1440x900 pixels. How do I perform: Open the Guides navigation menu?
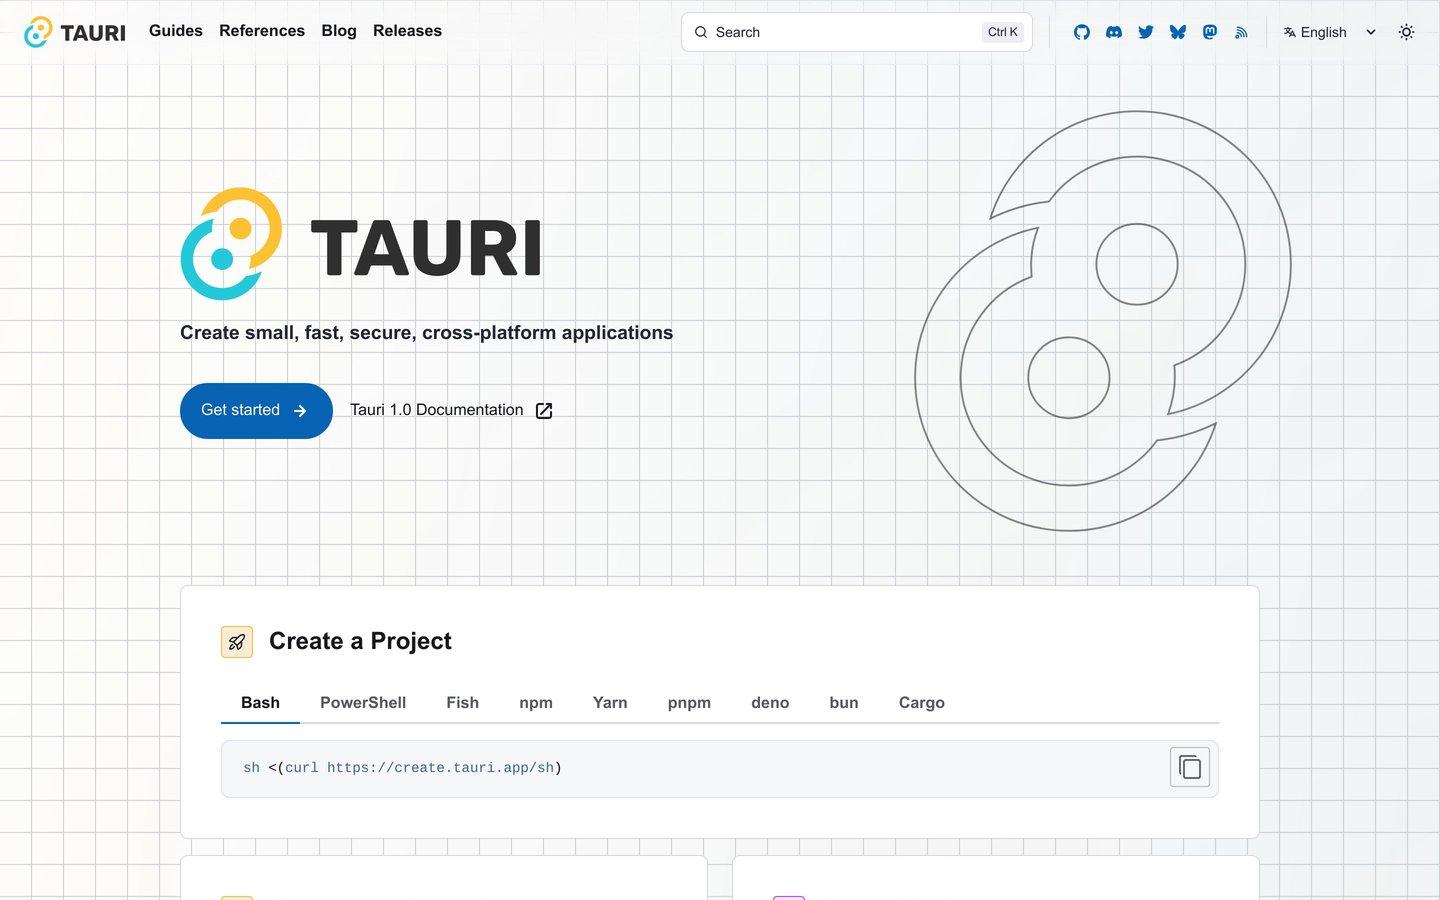pyautogui.click(x=176, y=31)
